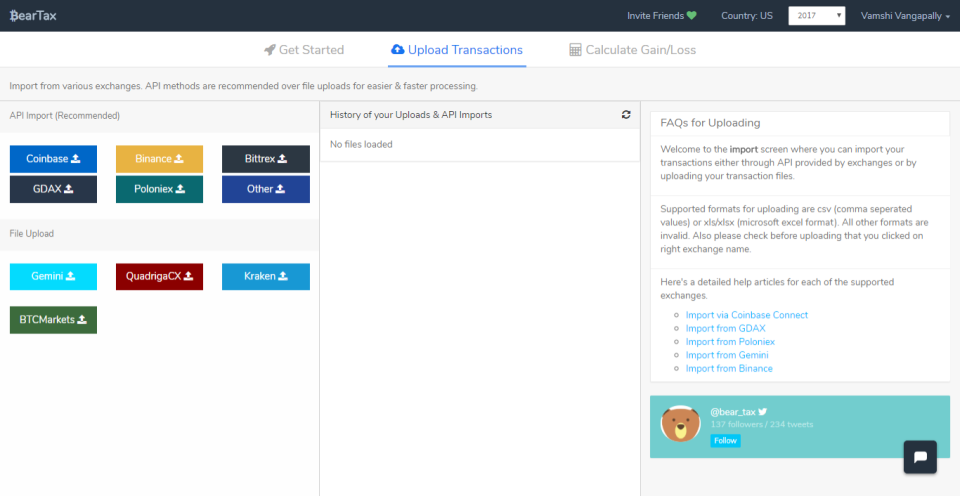
Task: Click the Binance API import button
Action: 159,159
